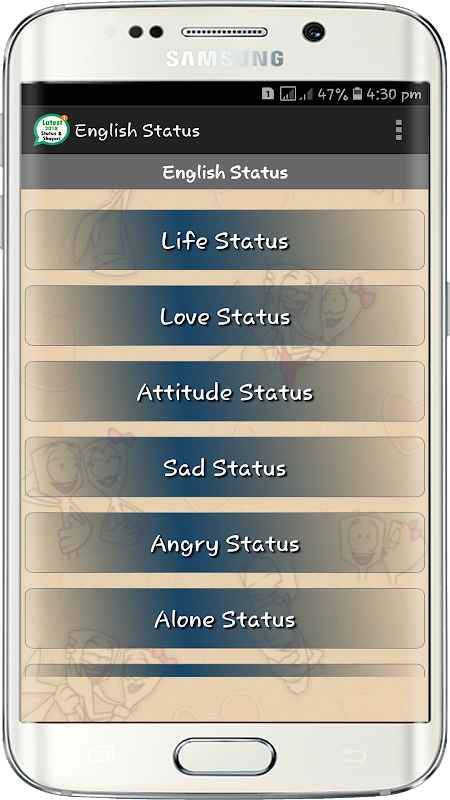Screen dimensions: 450x800
Task: Open the Angry Status category
Action: 225,543
